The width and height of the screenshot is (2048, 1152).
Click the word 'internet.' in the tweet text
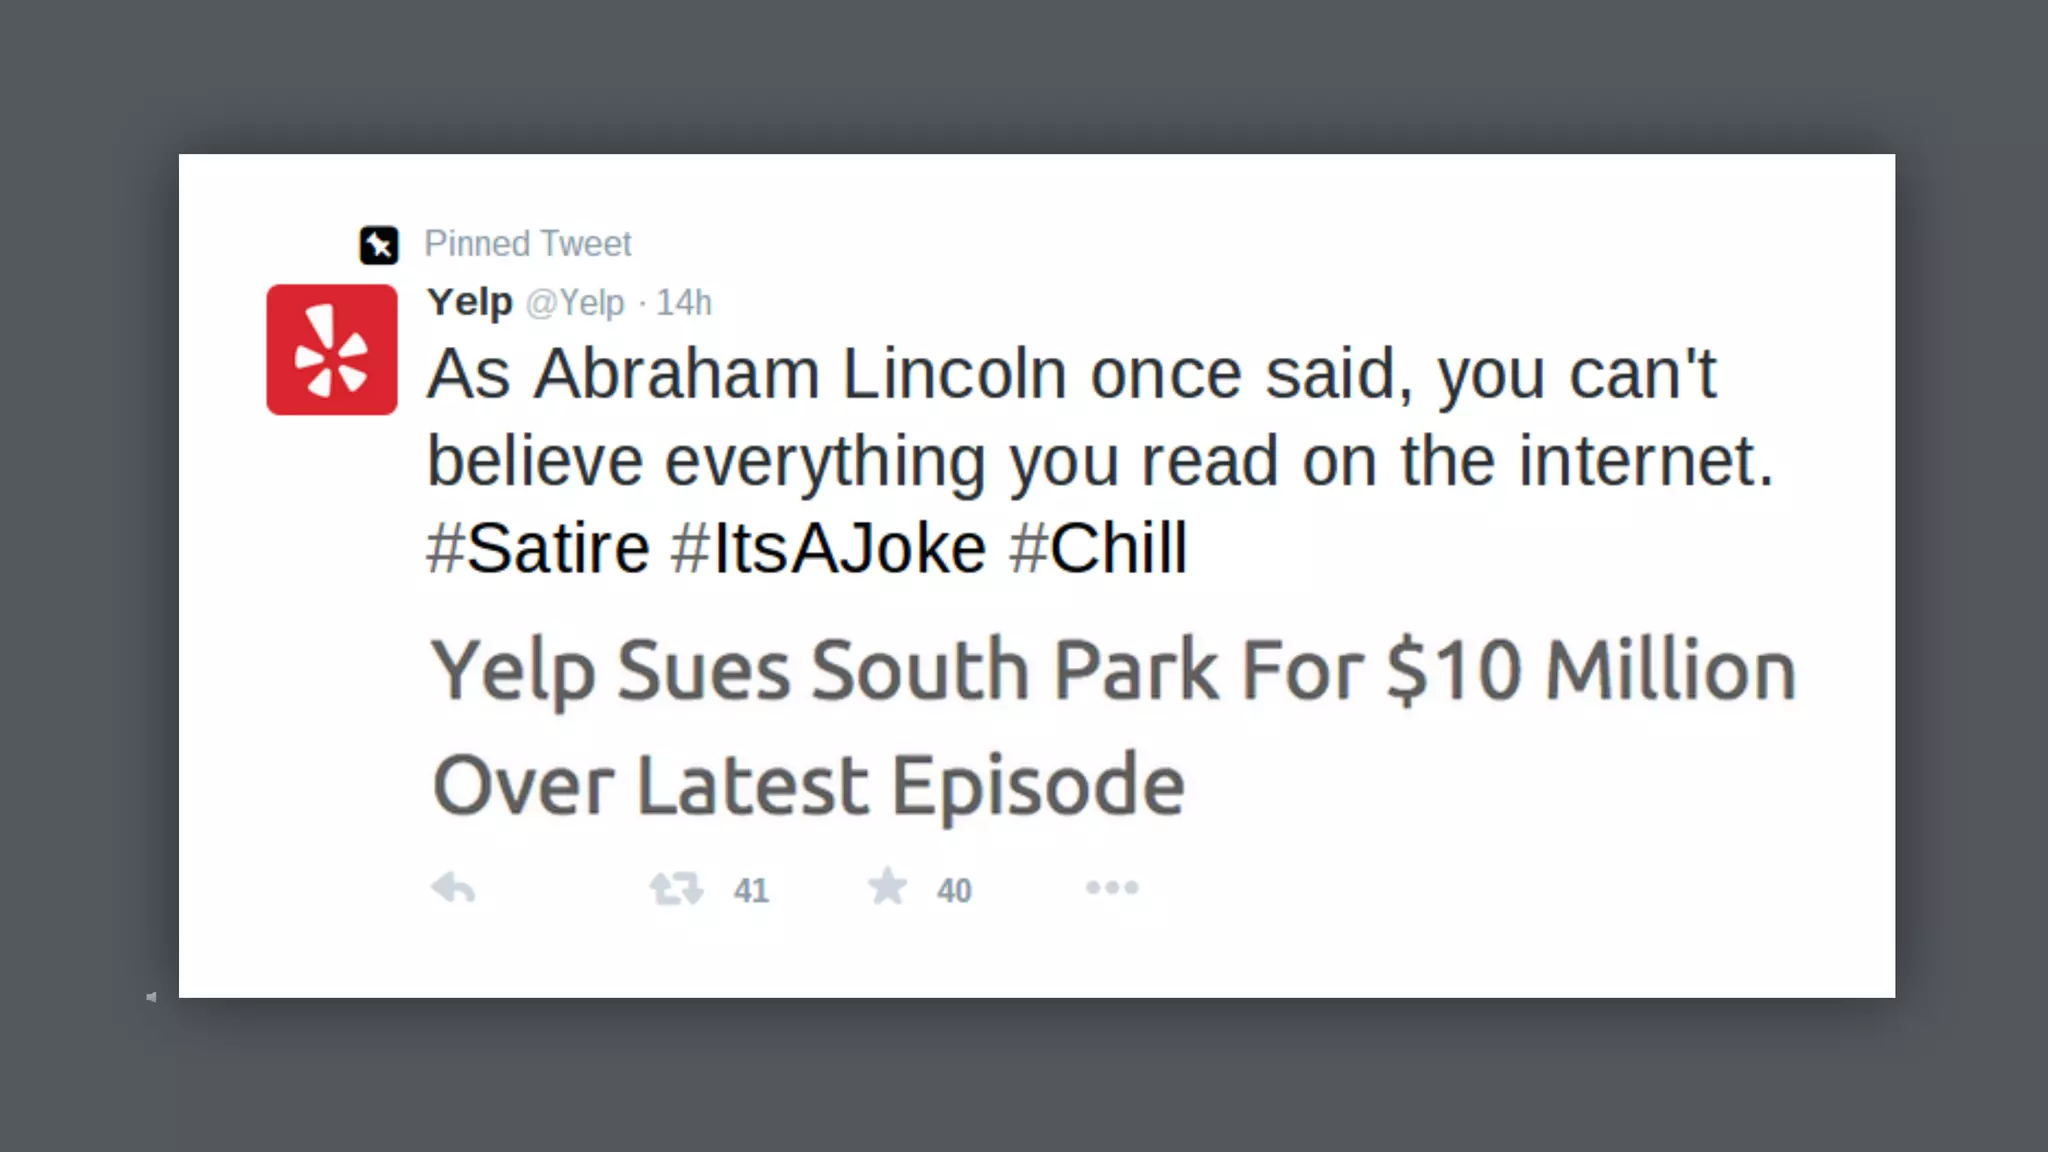click(x=1646, y=462)
